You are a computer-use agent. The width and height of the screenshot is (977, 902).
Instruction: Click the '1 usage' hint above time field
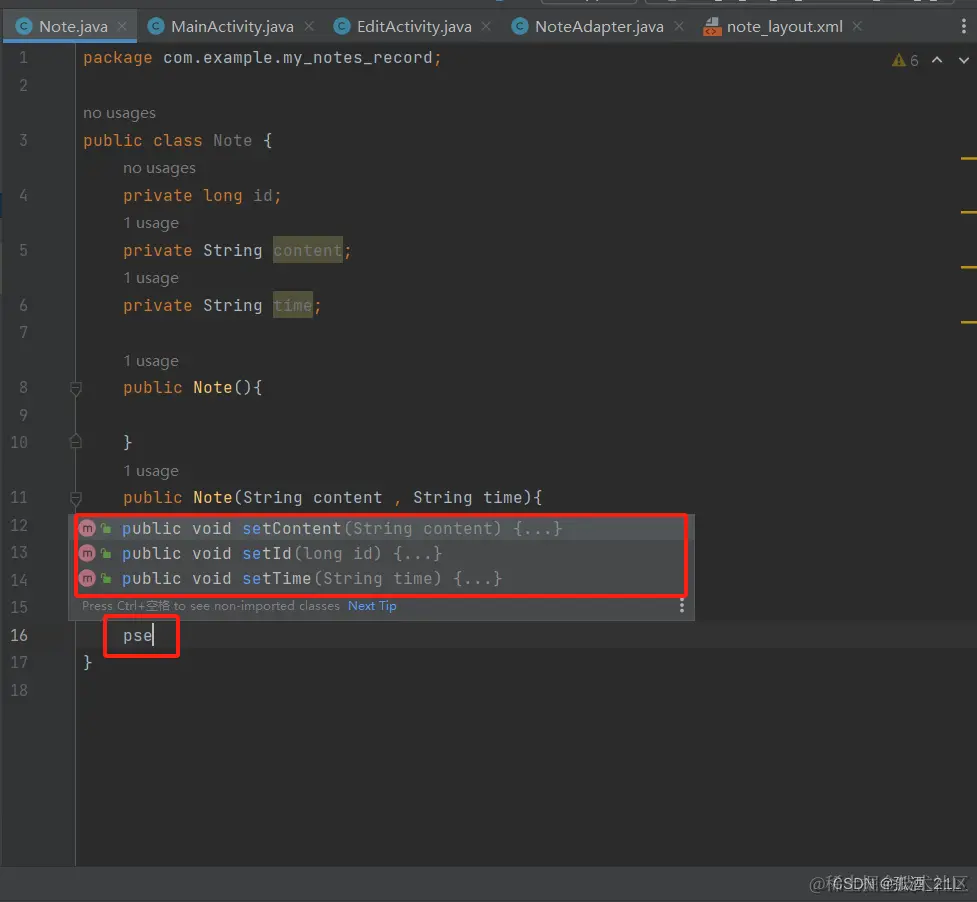(x=151, y=278)
